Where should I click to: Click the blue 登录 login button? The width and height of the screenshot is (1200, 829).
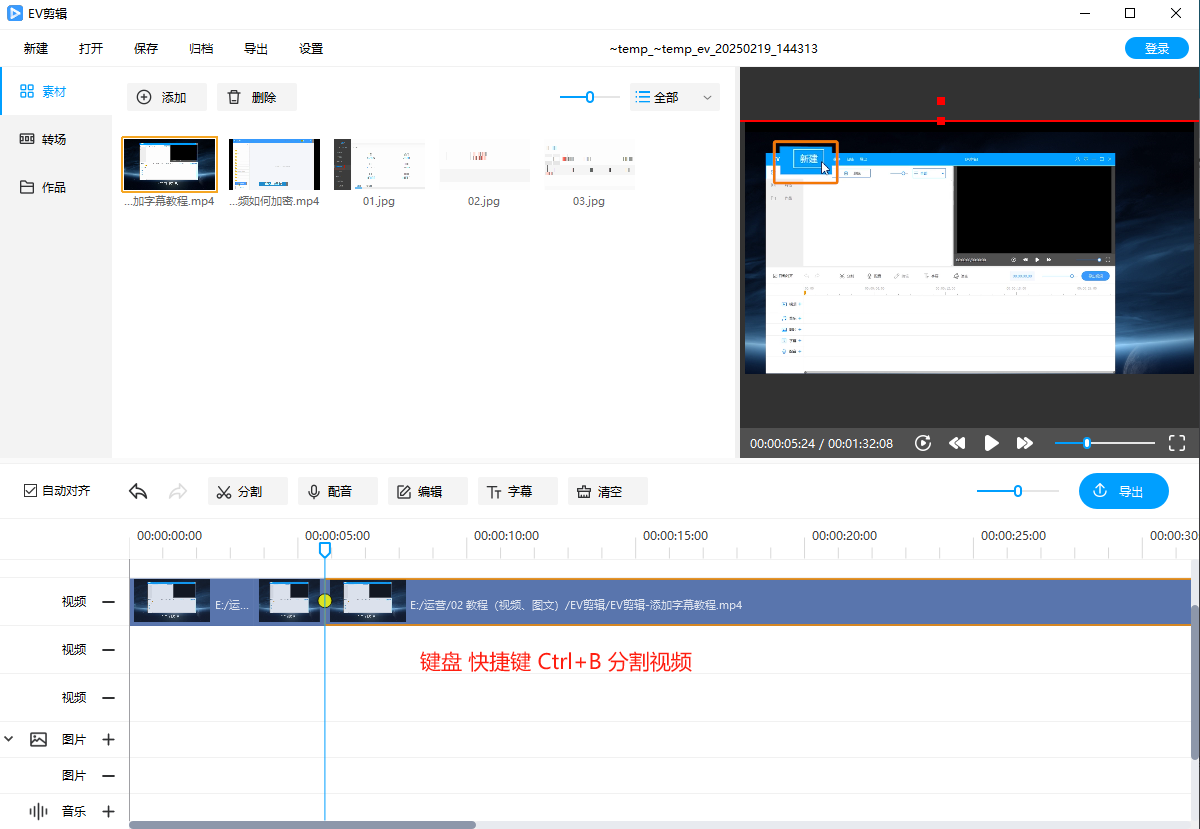click(1156, 48)
